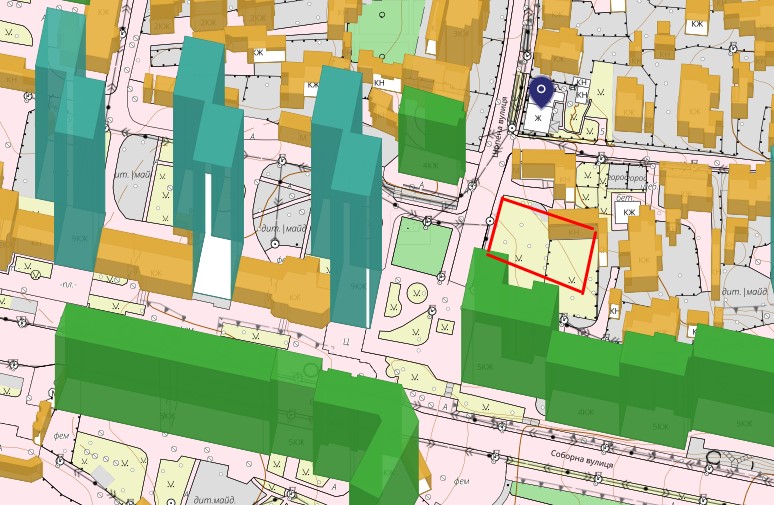Click the large circle symbol near Соборна вулиця
This screenshot has width=774, height=505.
[713, 458]
